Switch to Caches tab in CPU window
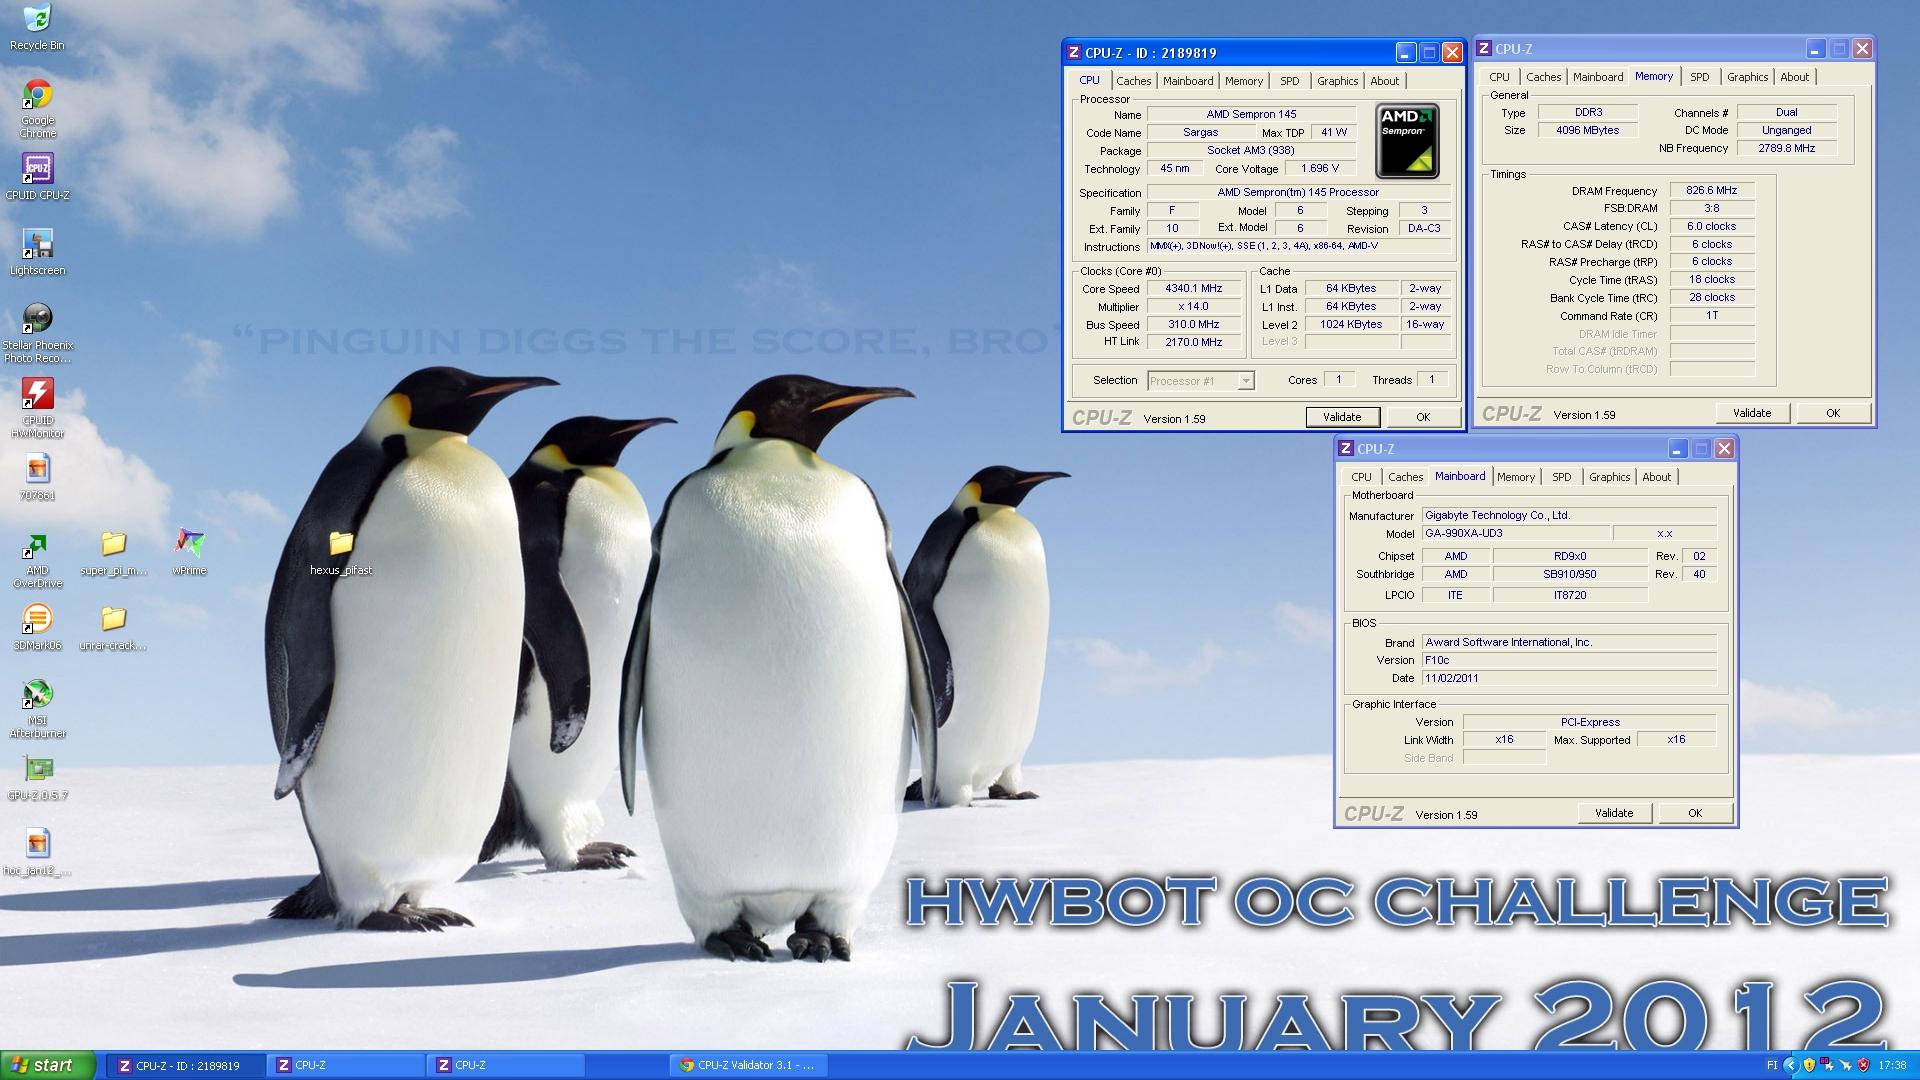Image resolution: width=1920 pixels, height=1080 pixels. tap(1133, 81)
